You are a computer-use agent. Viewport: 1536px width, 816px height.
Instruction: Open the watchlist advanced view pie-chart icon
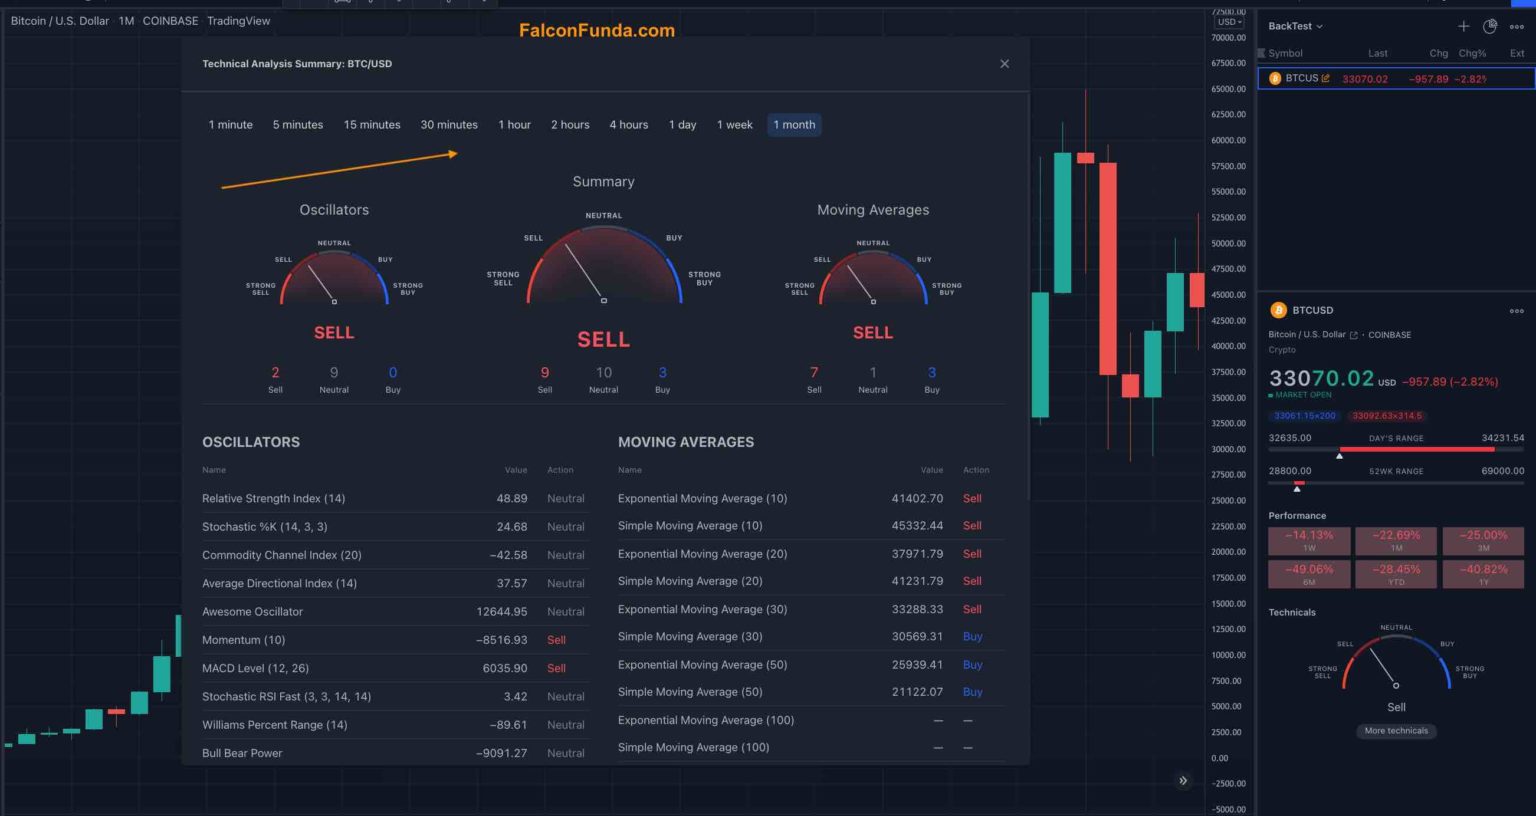(1490, 26)
